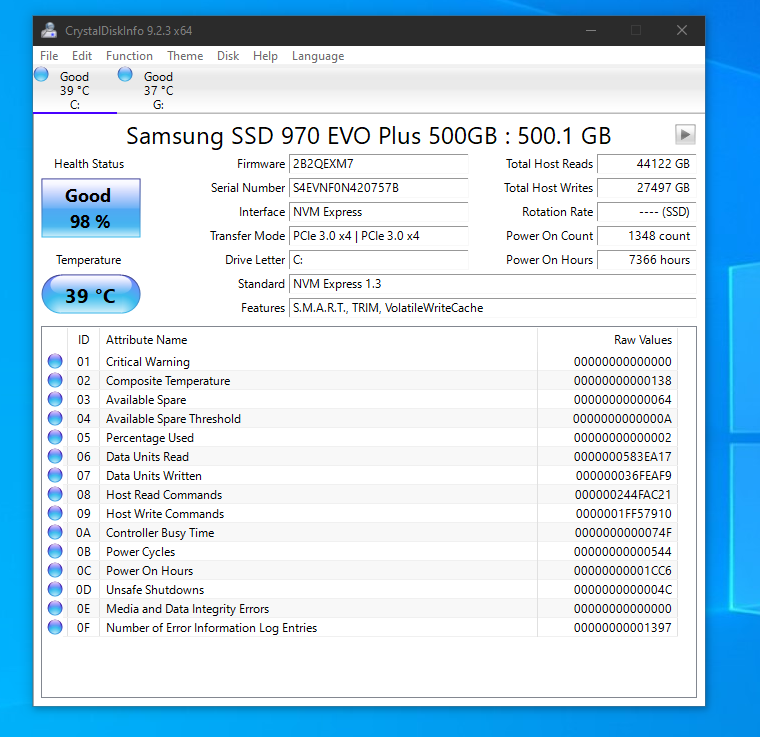Switch to the G: disk tab text
This screenshot has height=737, width=760.
pyautogui.click(x=158, y=91)
